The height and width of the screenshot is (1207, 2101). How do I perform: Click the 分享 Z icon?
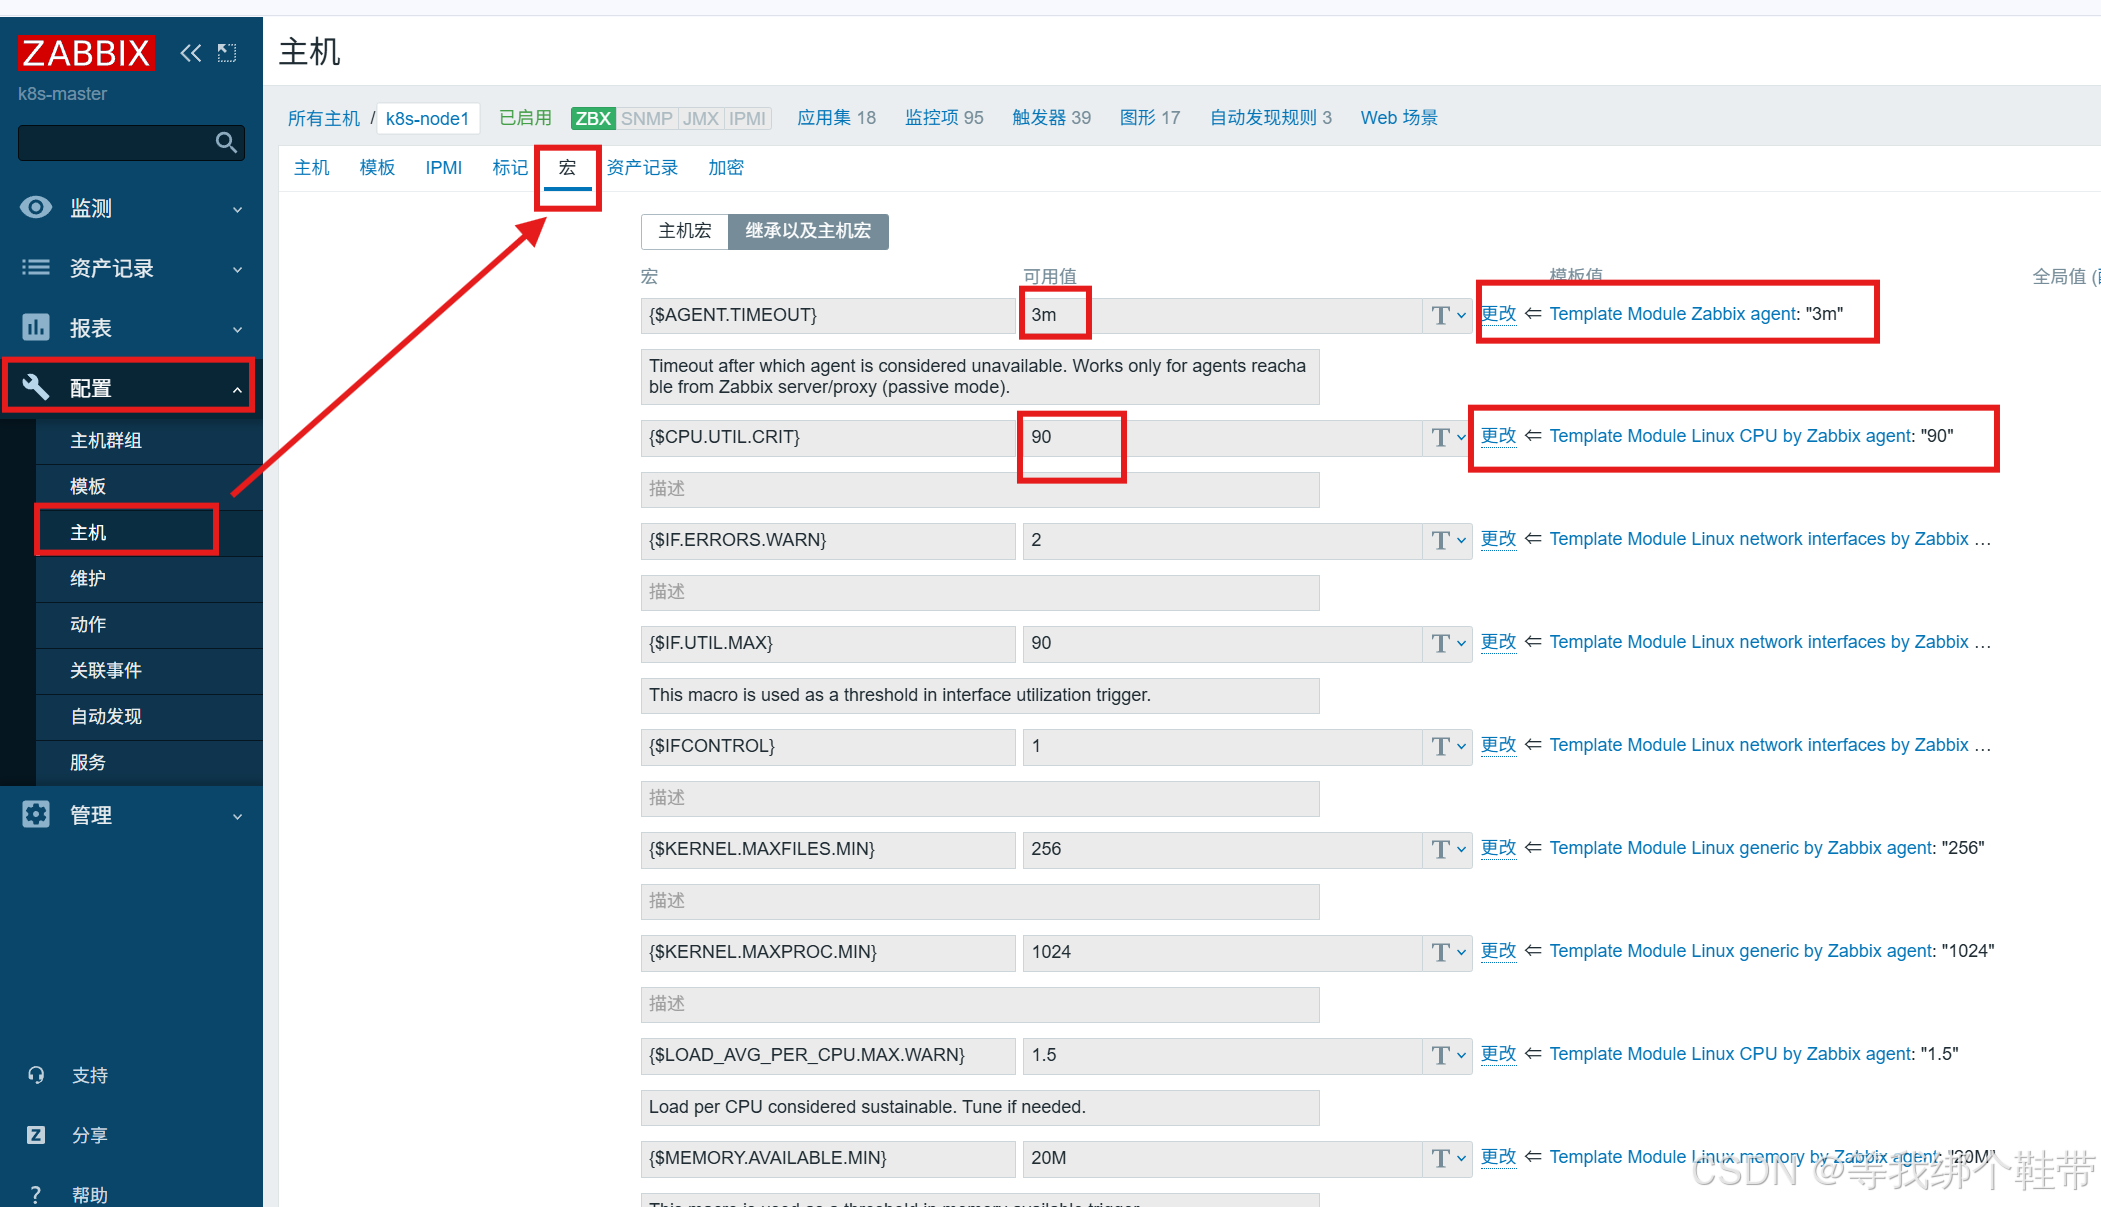[36, 1135]
